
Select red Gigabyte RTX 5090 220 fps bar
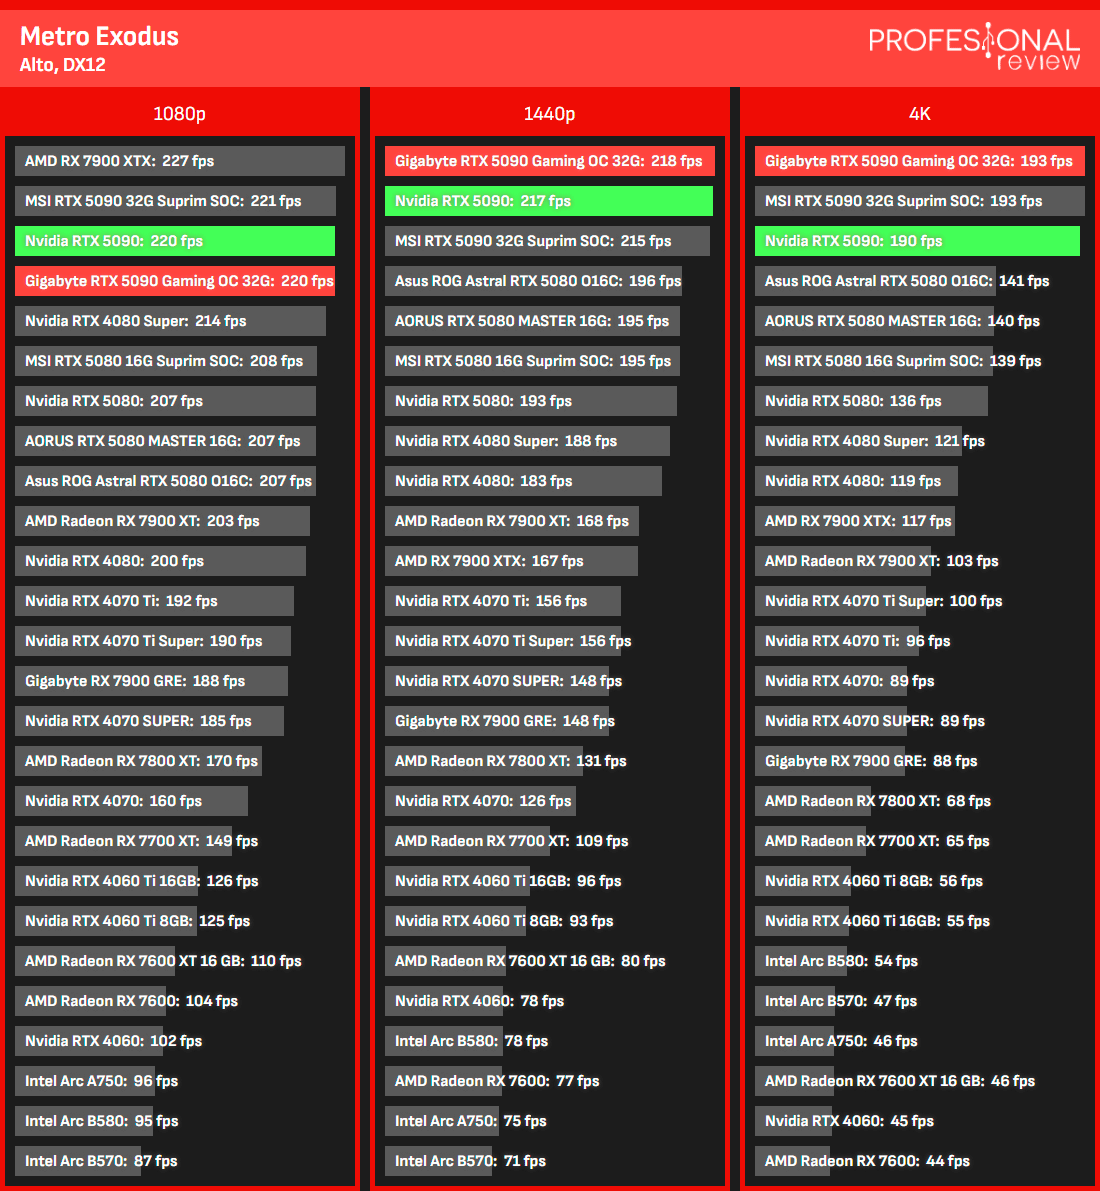(x=175, y=281)
